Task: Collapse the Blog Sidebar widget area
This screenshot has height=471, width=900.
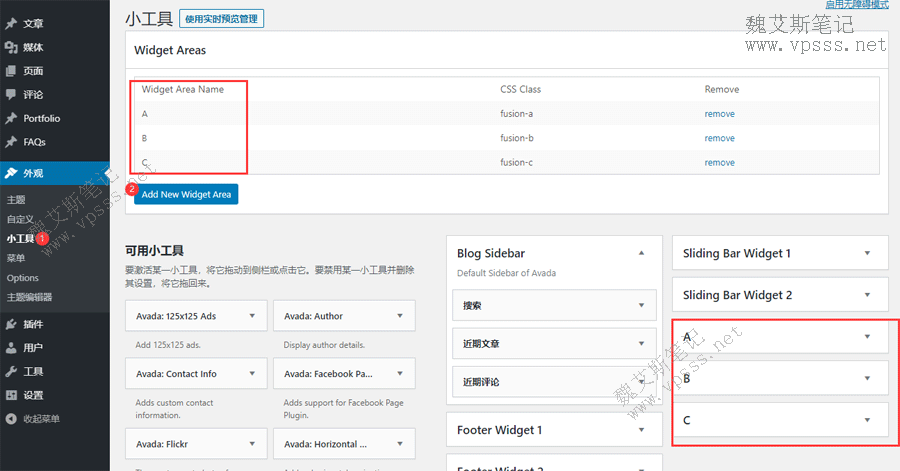Action: pyautogui.click(x=641, y=253)
